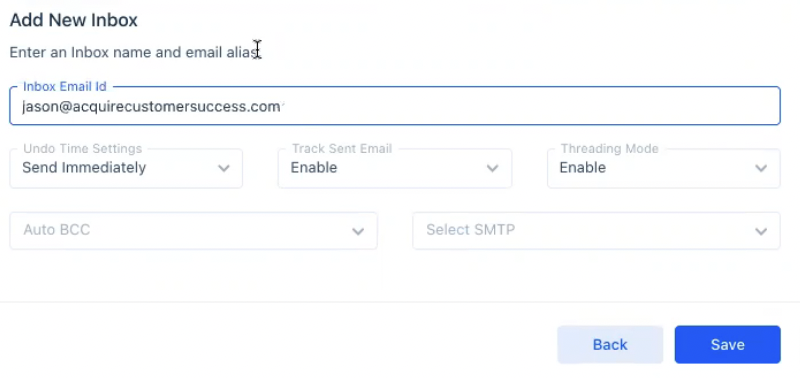Viewport: 800px width, 378px height.
Task: Click the Inbox Email Id field label
Action: [x=65, y=87]
